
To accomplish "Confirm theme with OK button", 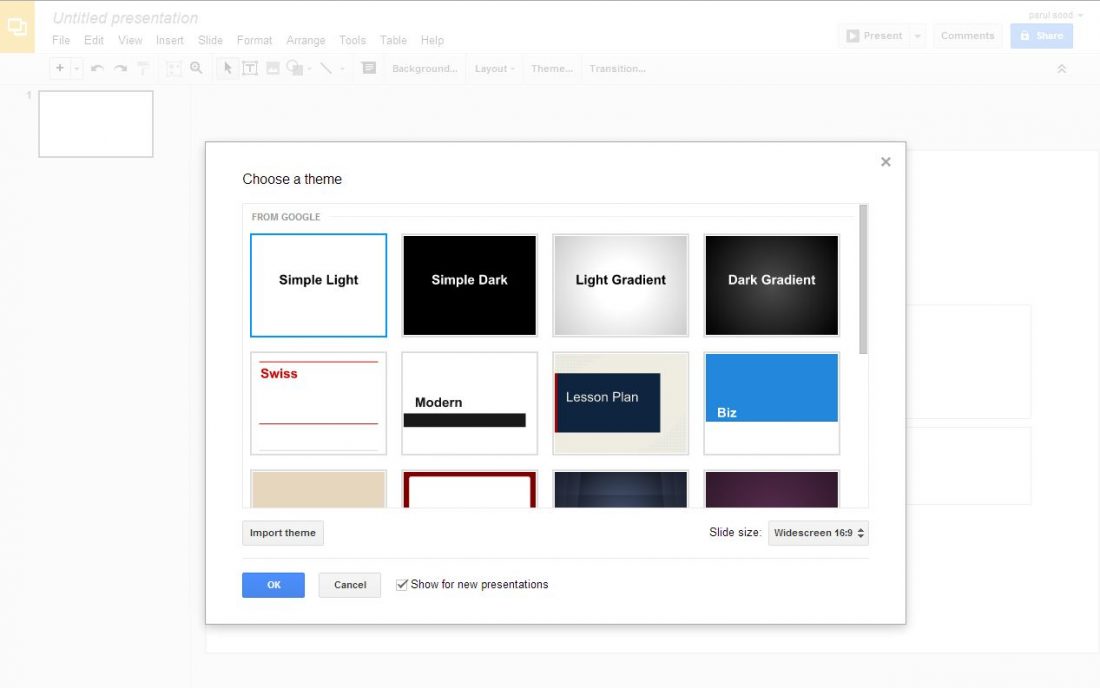I will pos(273,585).
